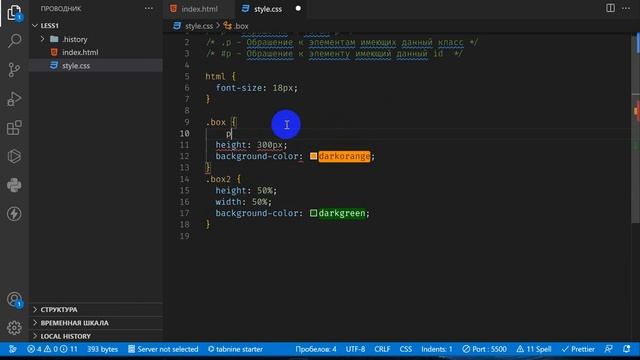Click the editor vertical scrollbar

click(x=636, y=128)
